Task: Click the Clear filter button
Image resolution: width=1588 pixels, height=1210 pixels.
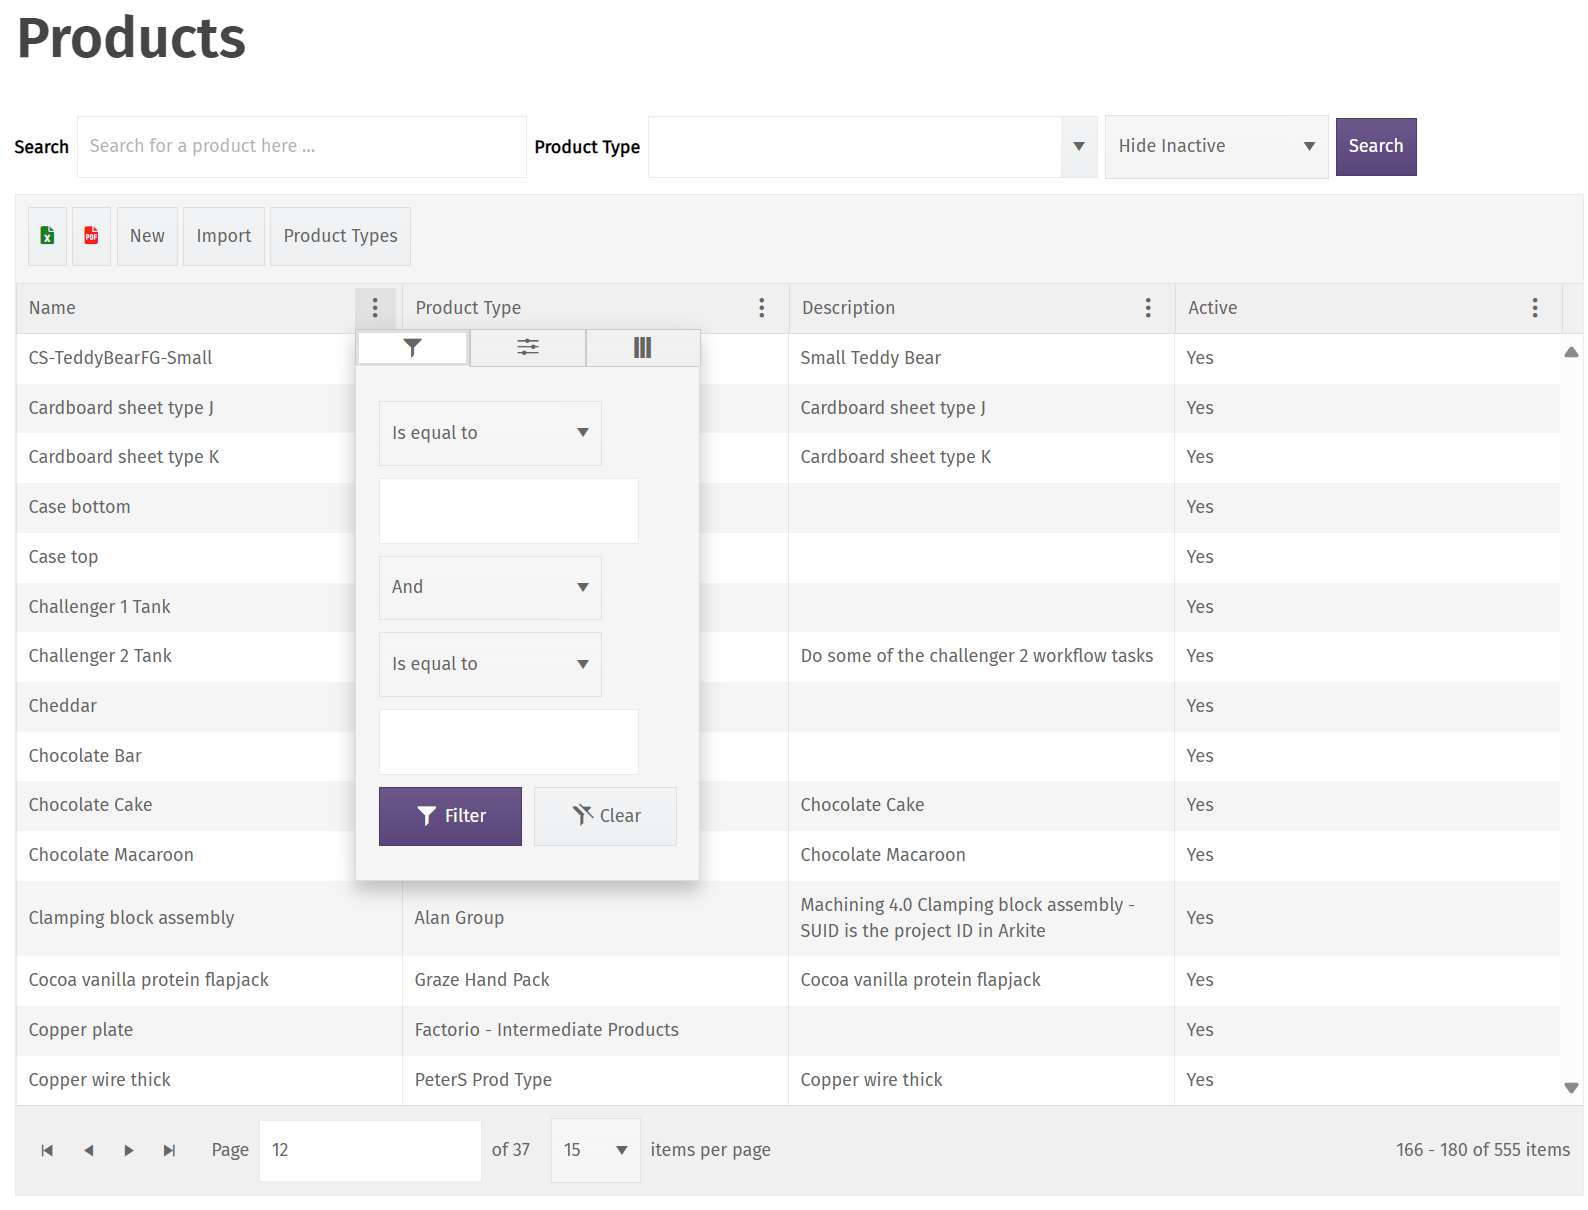Action: (605, 816)
